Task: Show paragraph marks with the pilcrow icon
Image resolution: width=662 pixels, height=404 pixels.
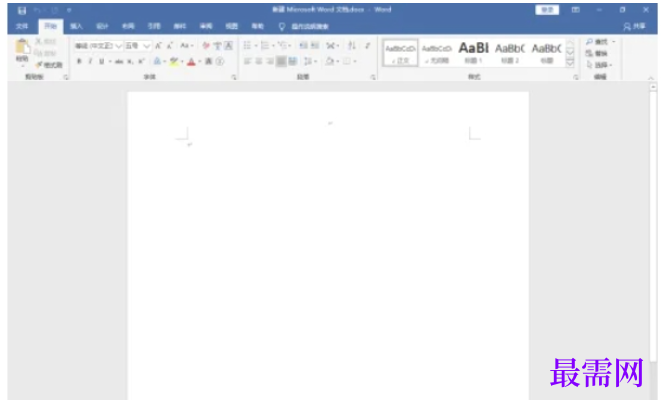Action: (x=368, y=46)
